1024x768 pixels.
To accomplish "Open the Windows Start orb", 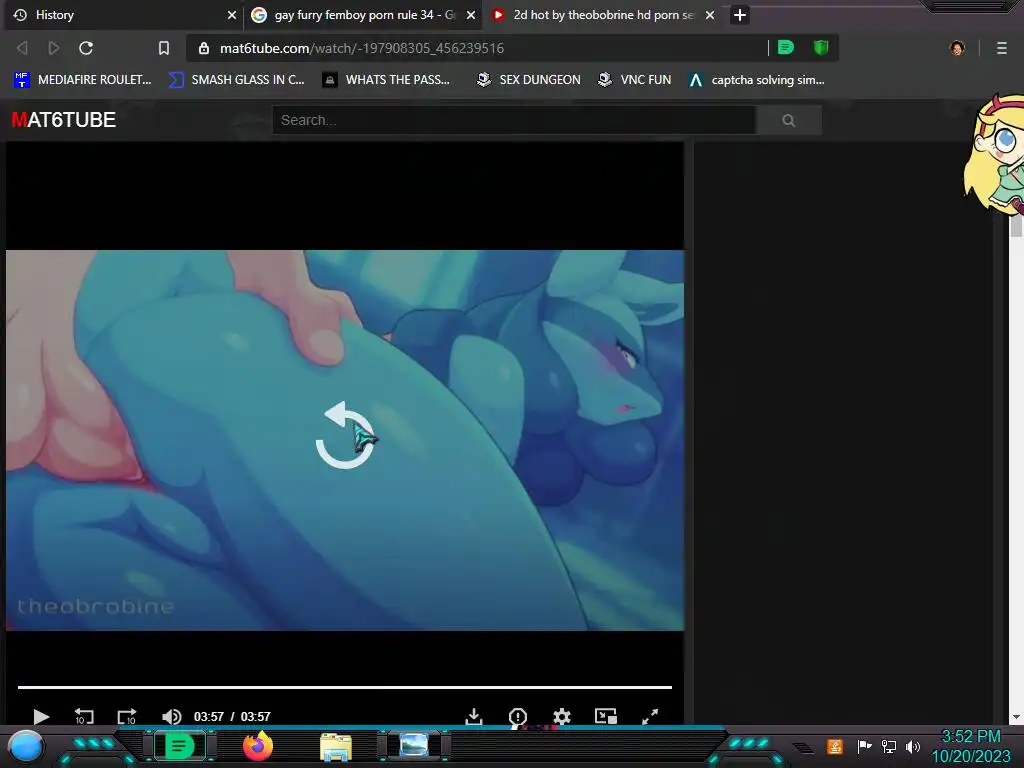I will tap(27, 746).
